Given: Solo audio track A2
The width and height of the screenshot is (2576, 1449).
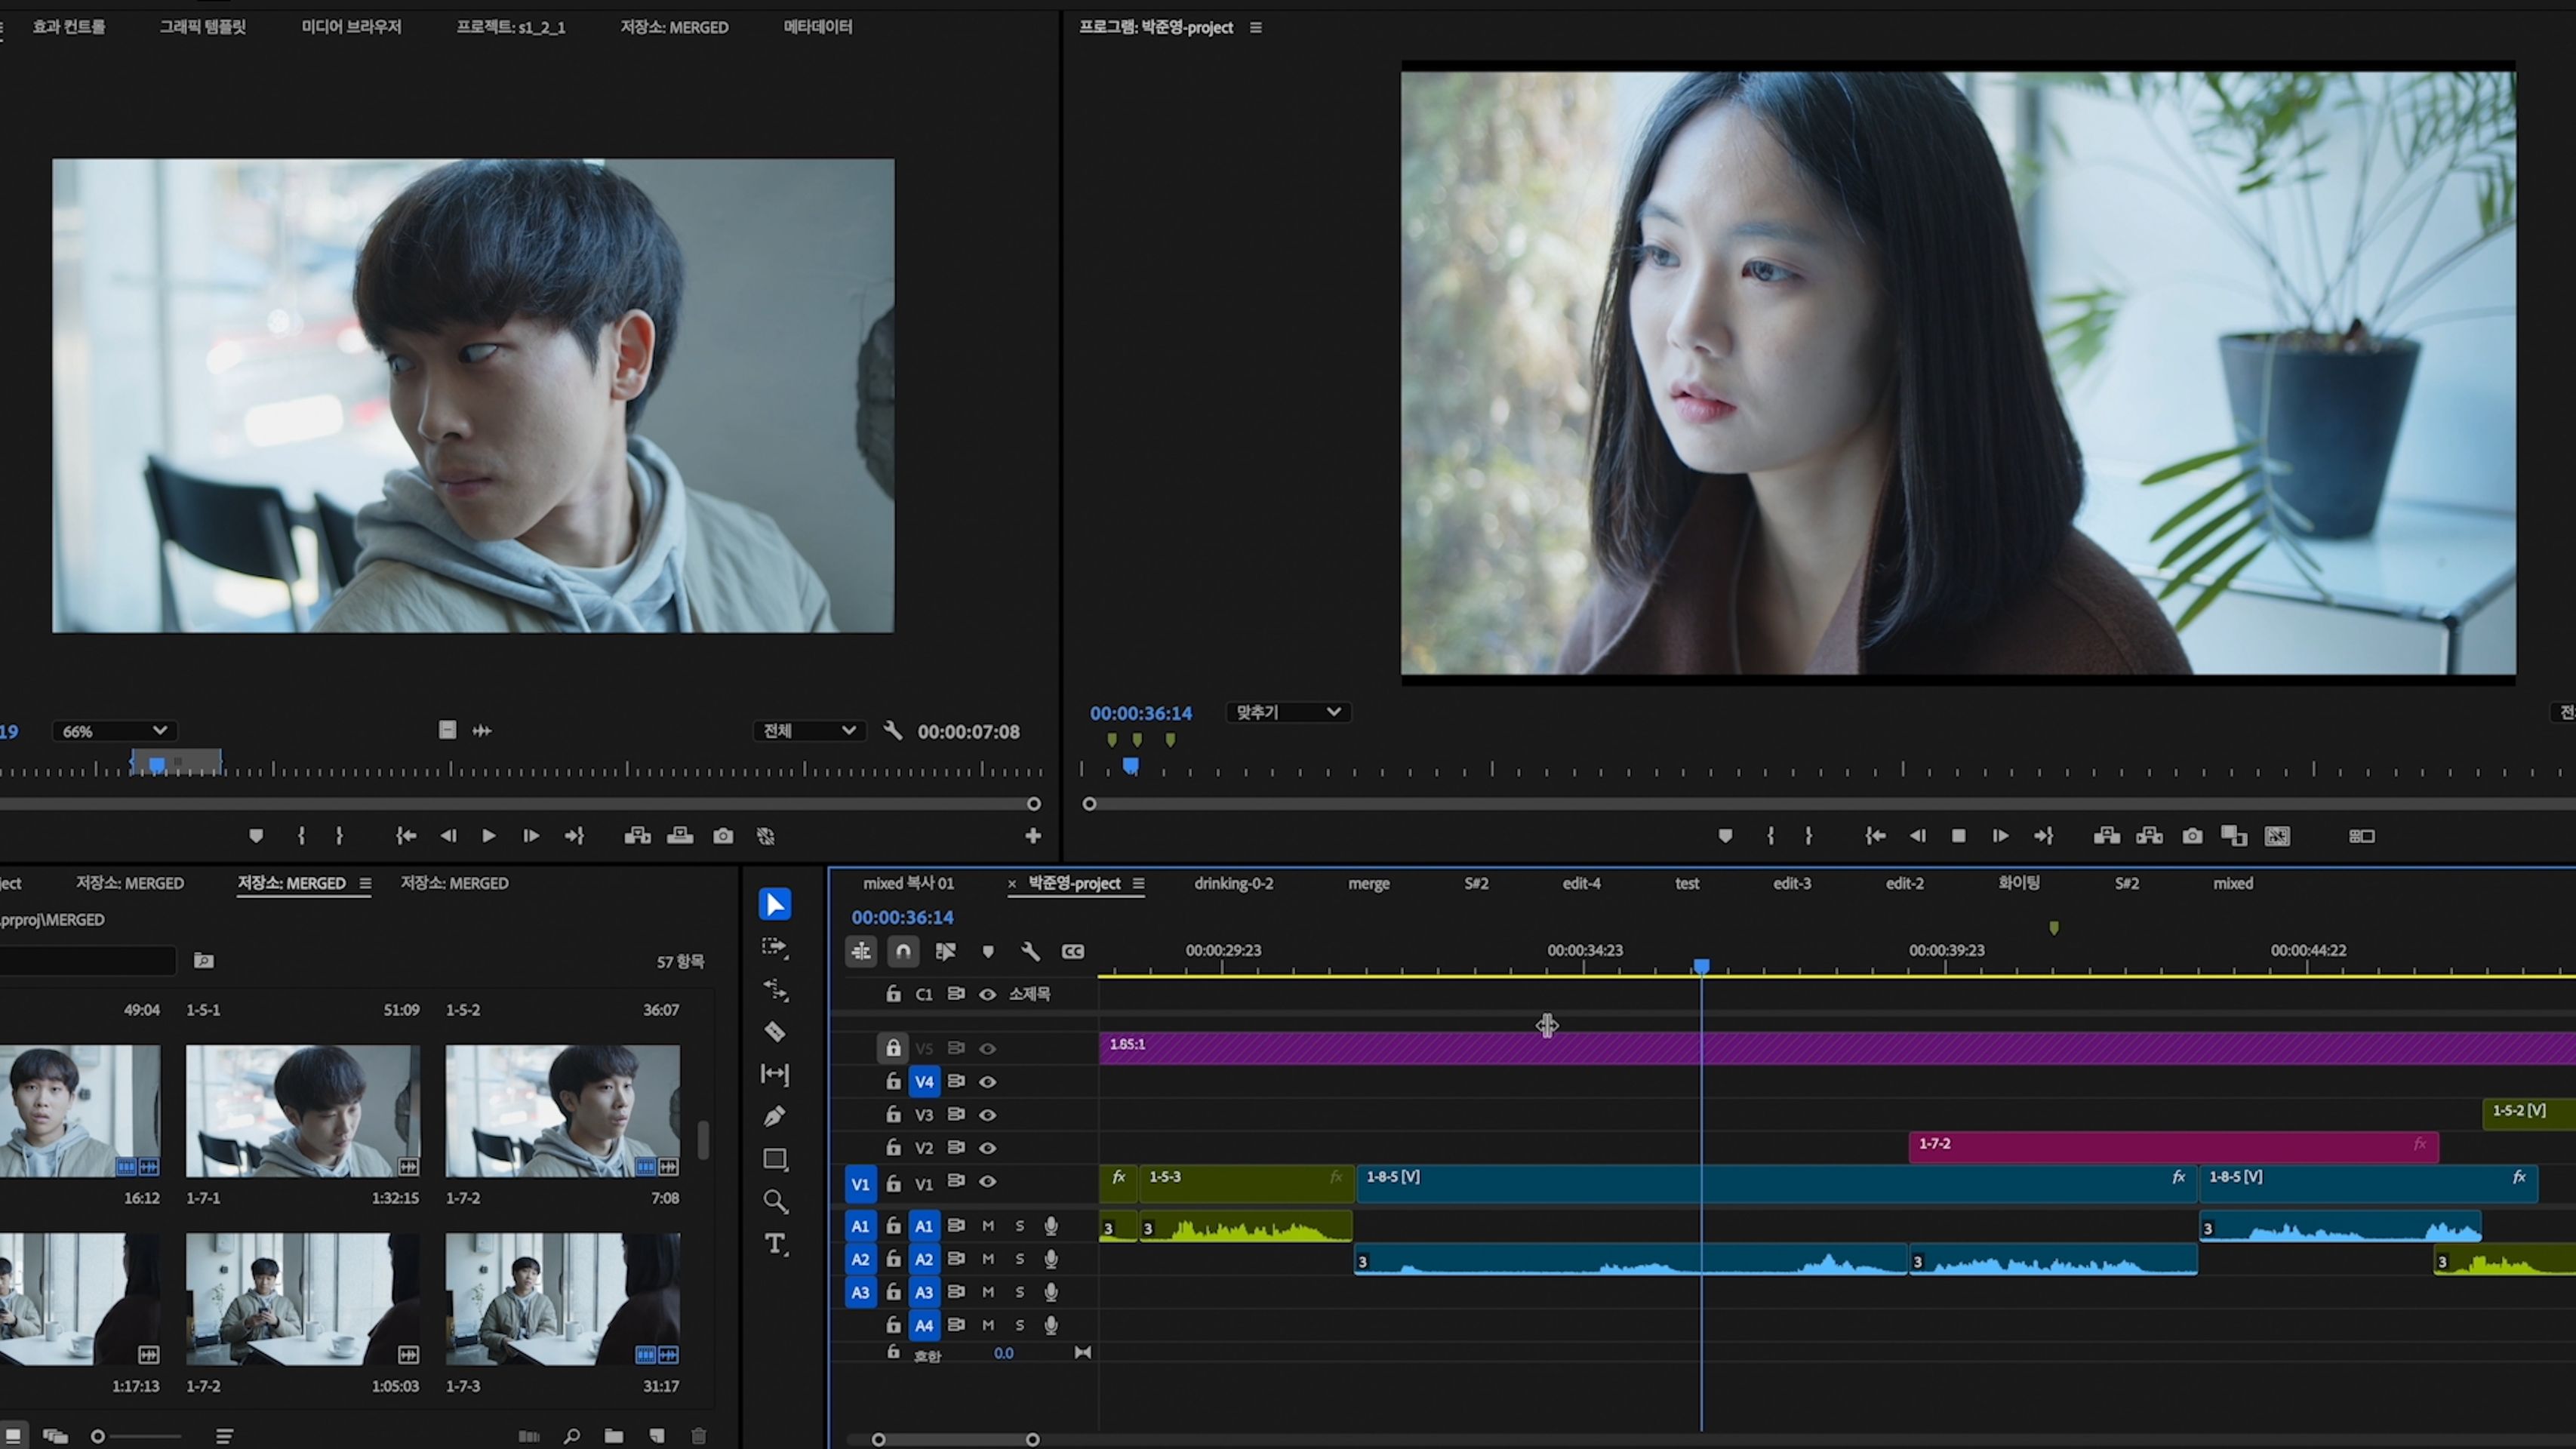Looking at the screenshot, I should (x=1020, y=1259).
